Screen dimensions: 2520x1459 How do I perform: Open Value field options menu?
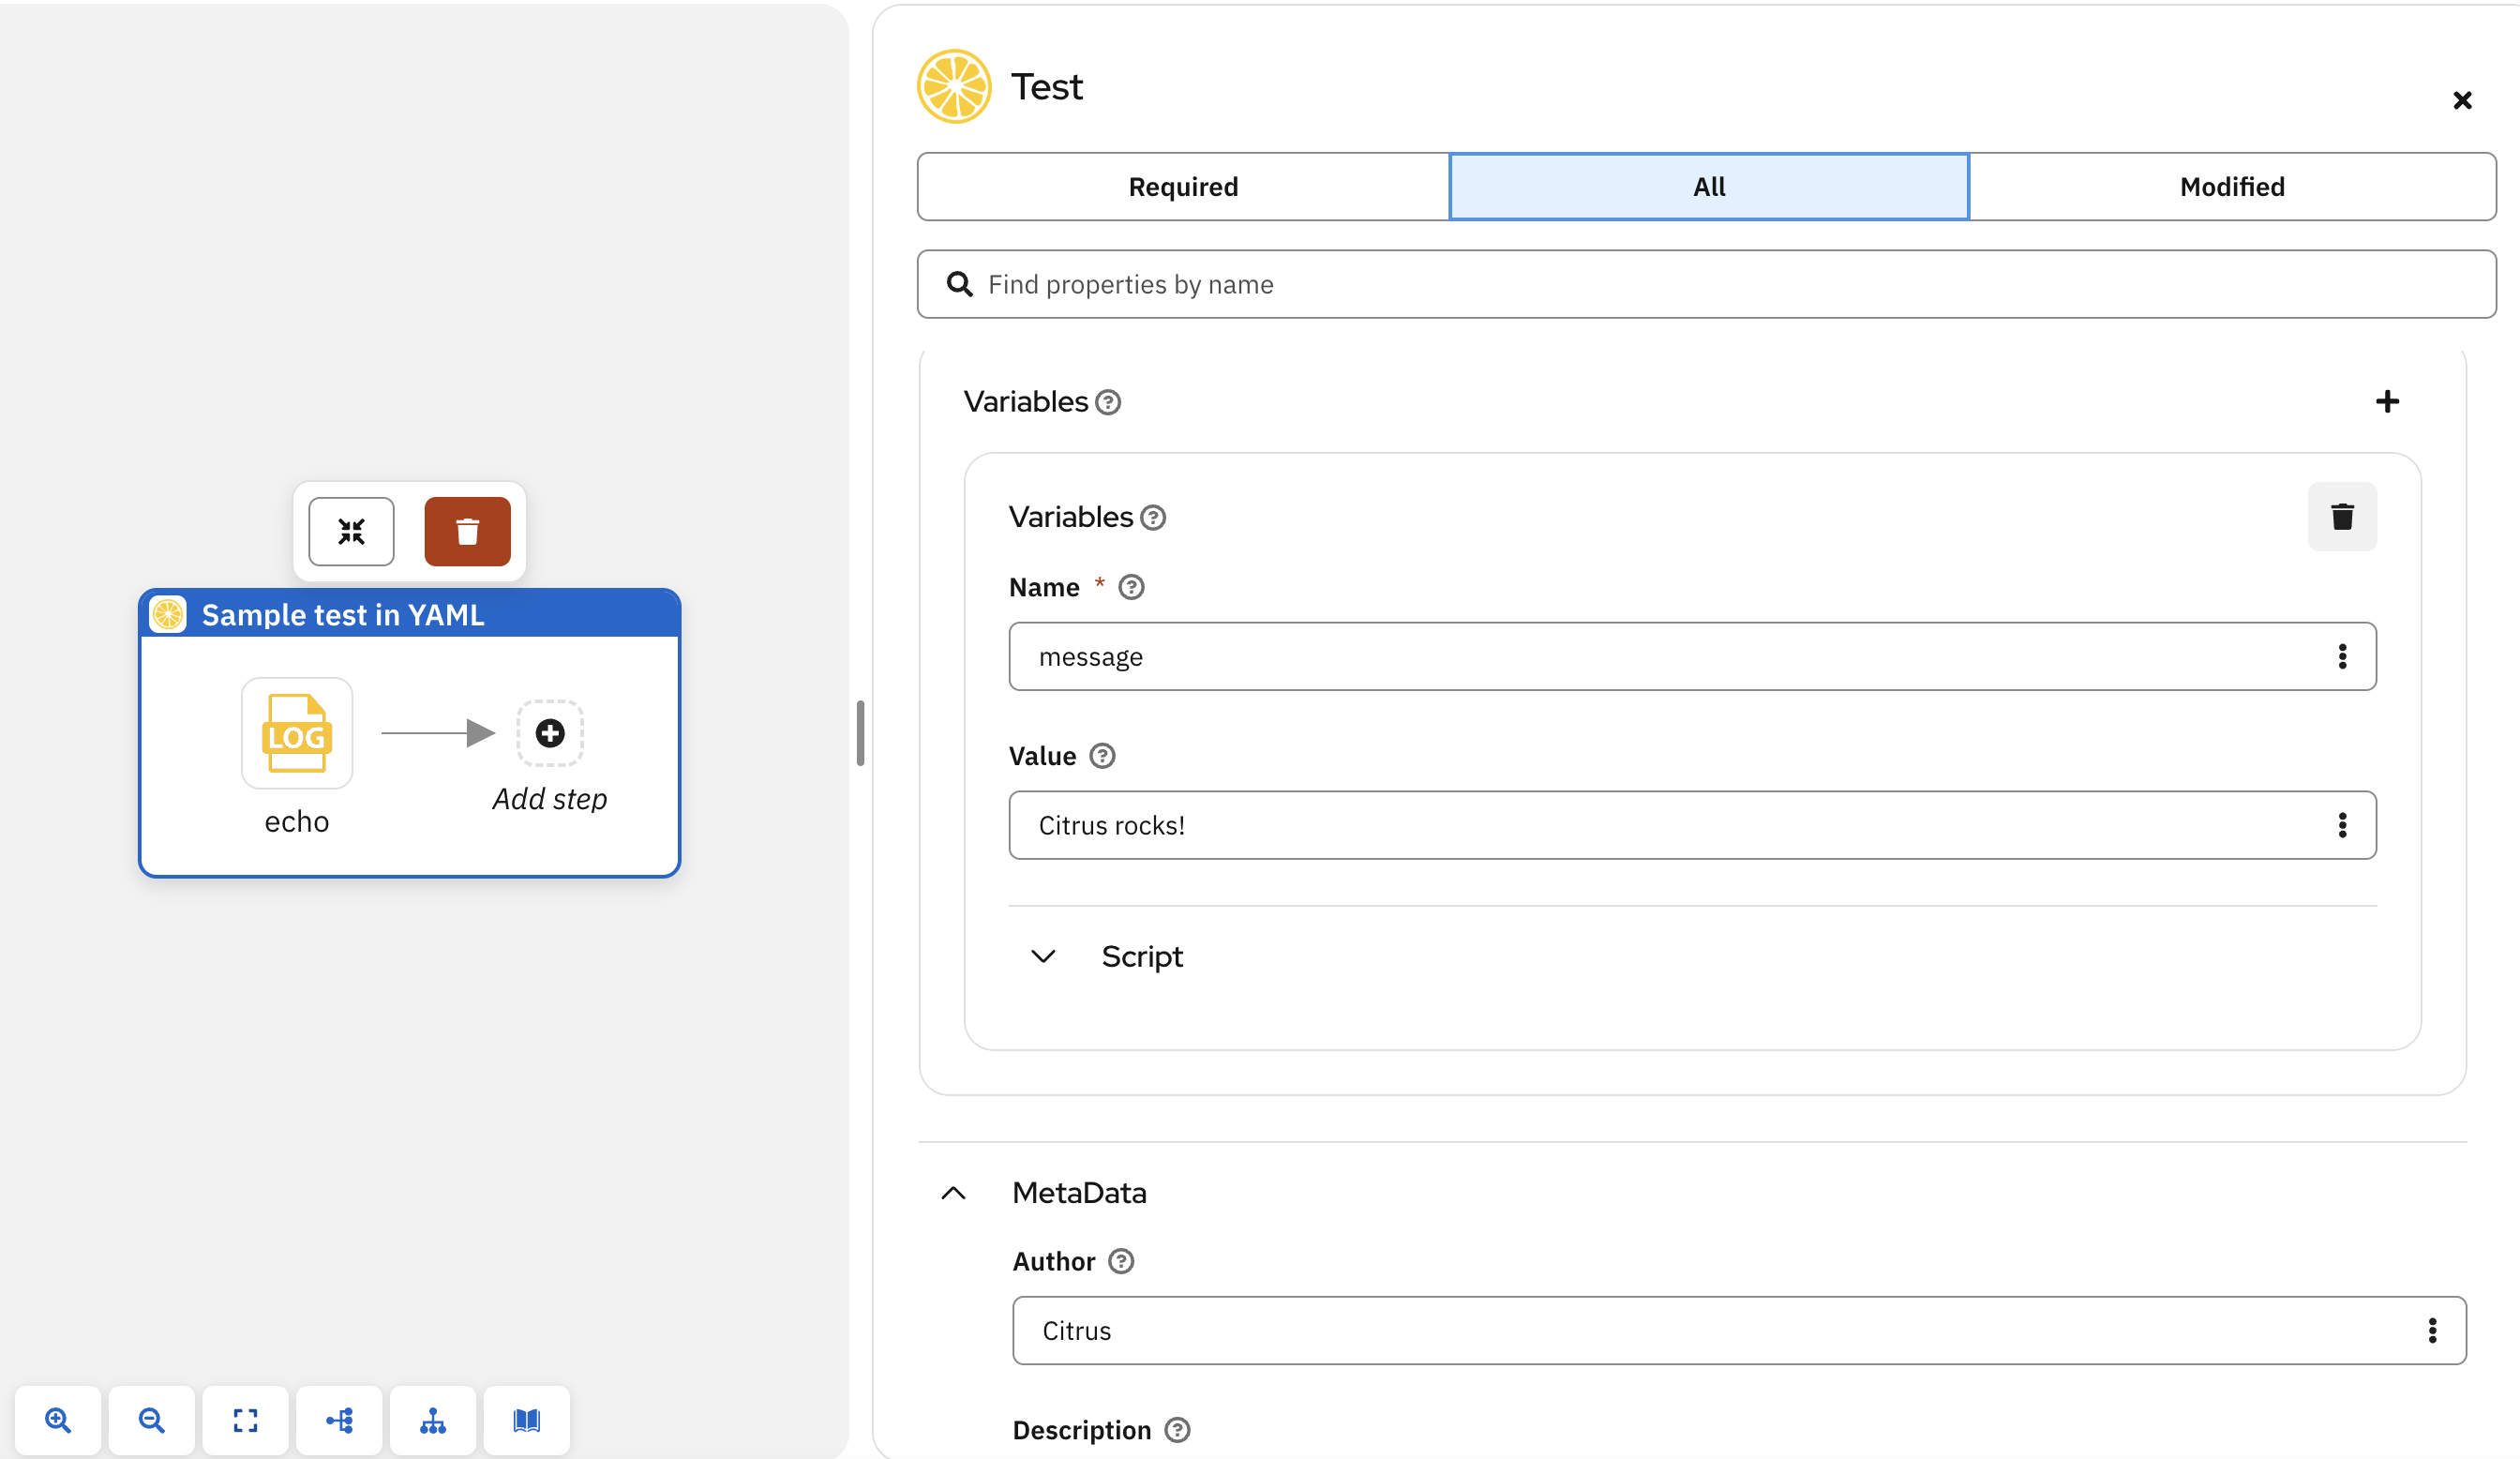point(2342,825)
